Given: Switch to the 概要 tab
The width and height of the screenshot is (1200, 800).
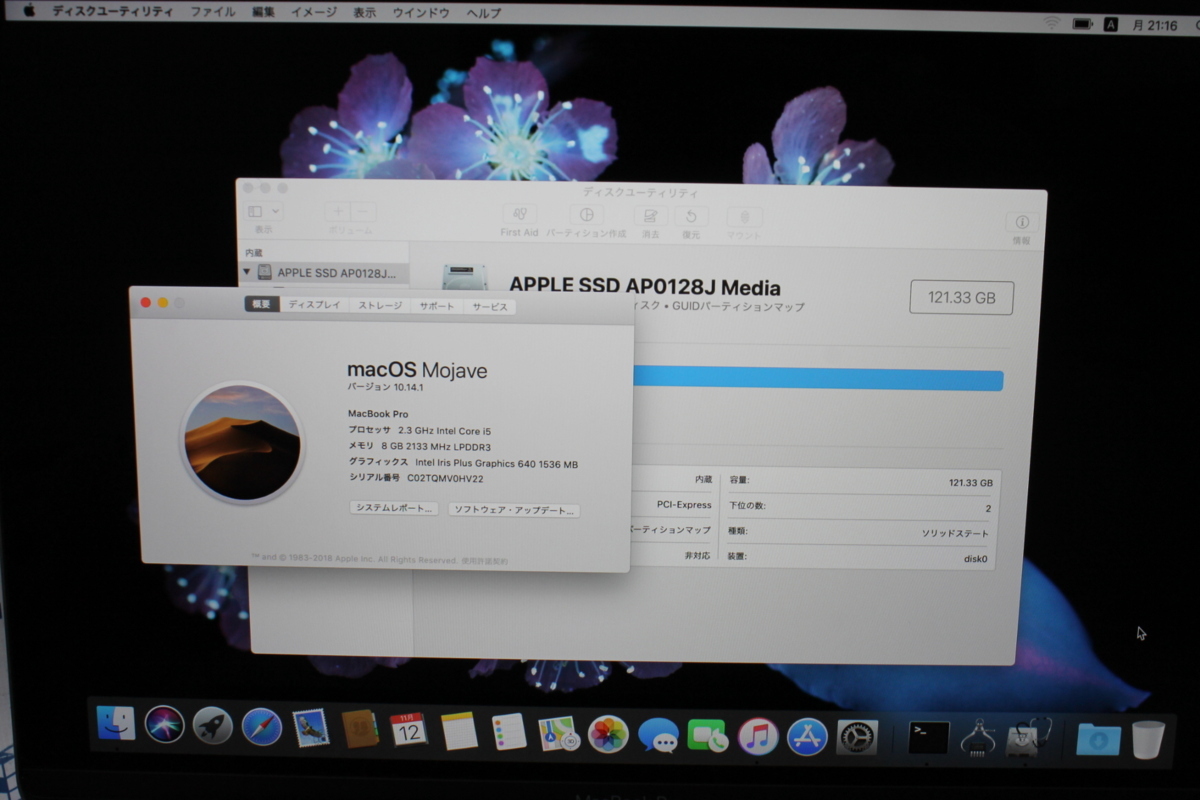Looking at the screenshot, I should pyautogui.click(x=262, y=305).
